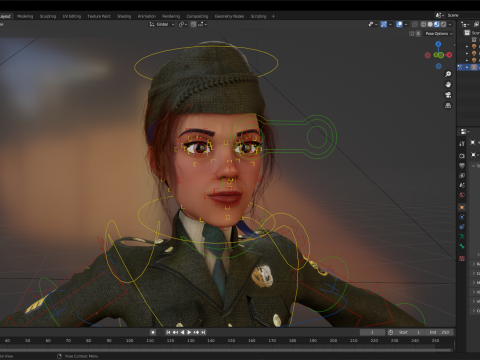Jump to the previous keyframe
The height and width of the screenshot is (360, 480).
pyautogui.click(x=175, y=332)
